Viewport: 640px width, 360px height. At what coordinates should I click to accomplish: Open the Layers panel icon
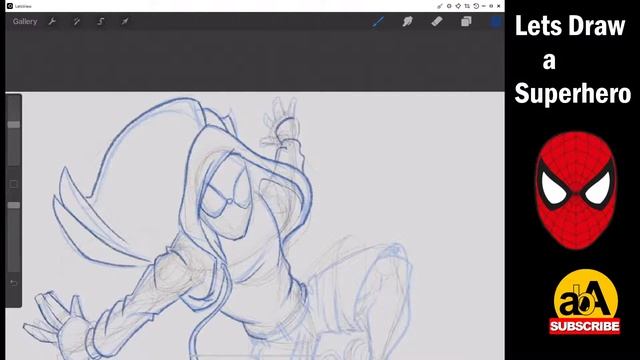tap(466, 21)
